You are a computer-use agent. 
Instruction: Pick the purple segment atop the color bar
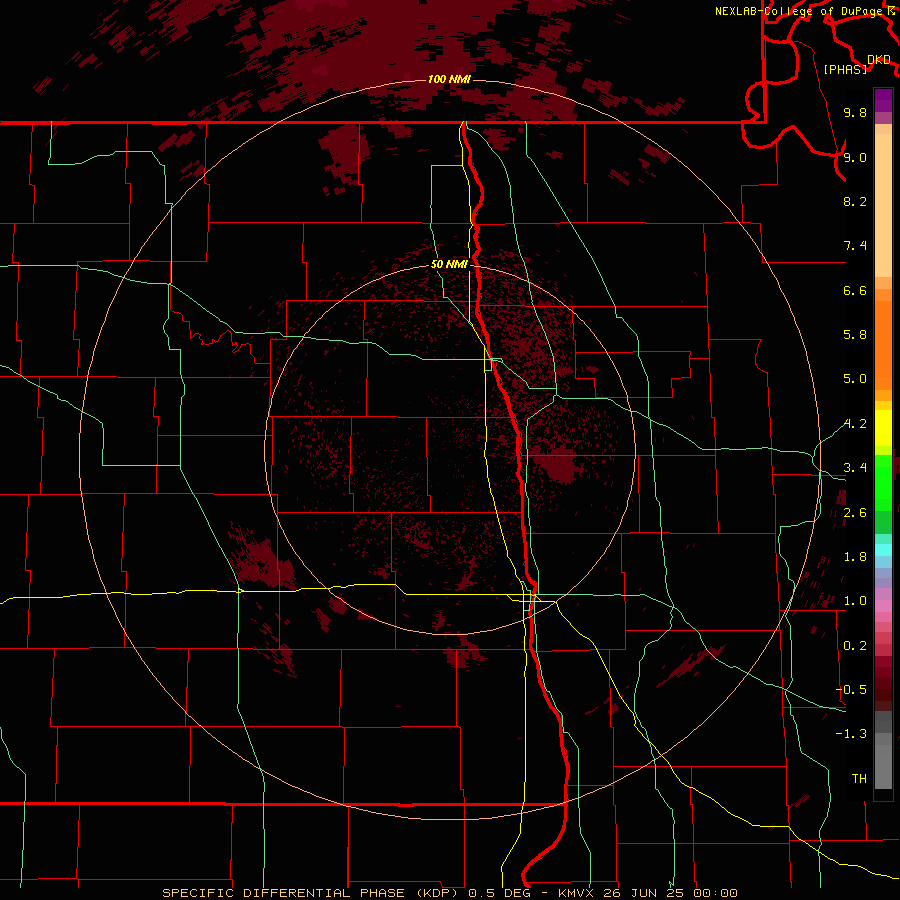(x=883, y=100)
